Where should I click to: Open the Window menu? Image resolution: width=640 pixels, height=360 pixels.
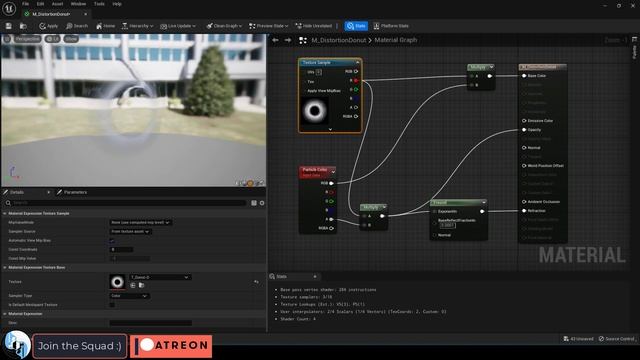[x=78, y=4]
